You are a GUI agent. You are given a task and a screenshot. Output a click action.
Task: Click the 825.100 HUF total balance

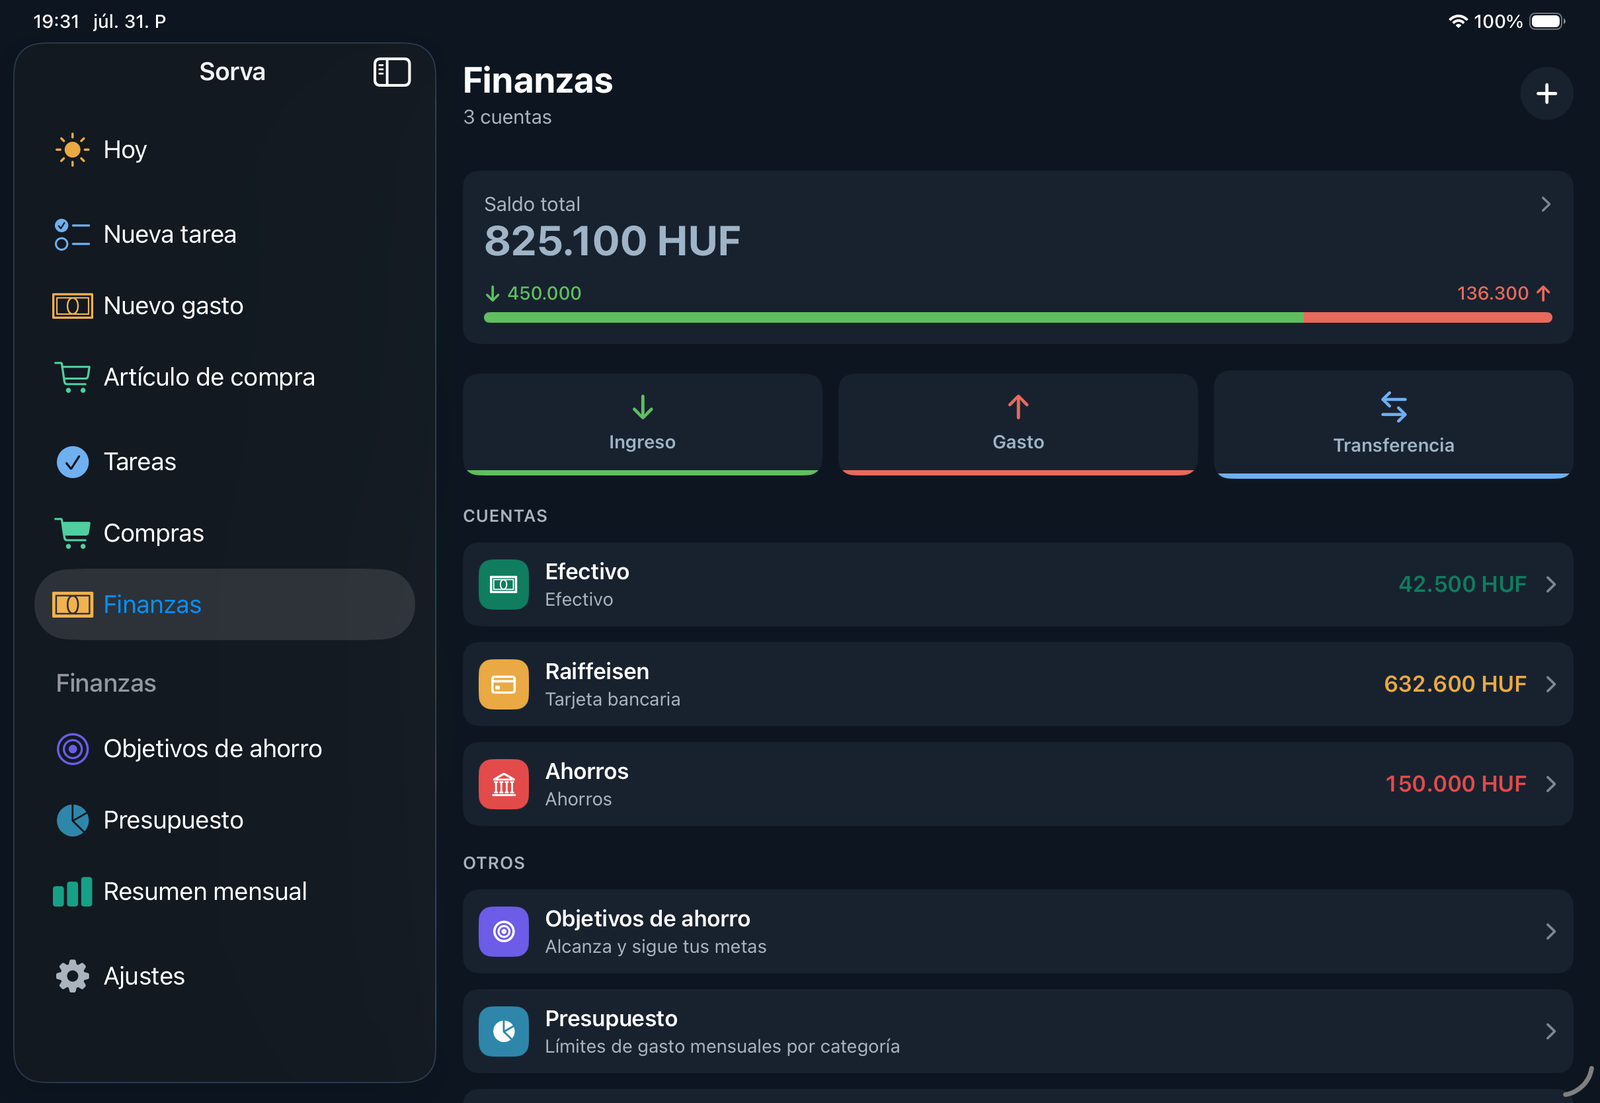(612, 241)
